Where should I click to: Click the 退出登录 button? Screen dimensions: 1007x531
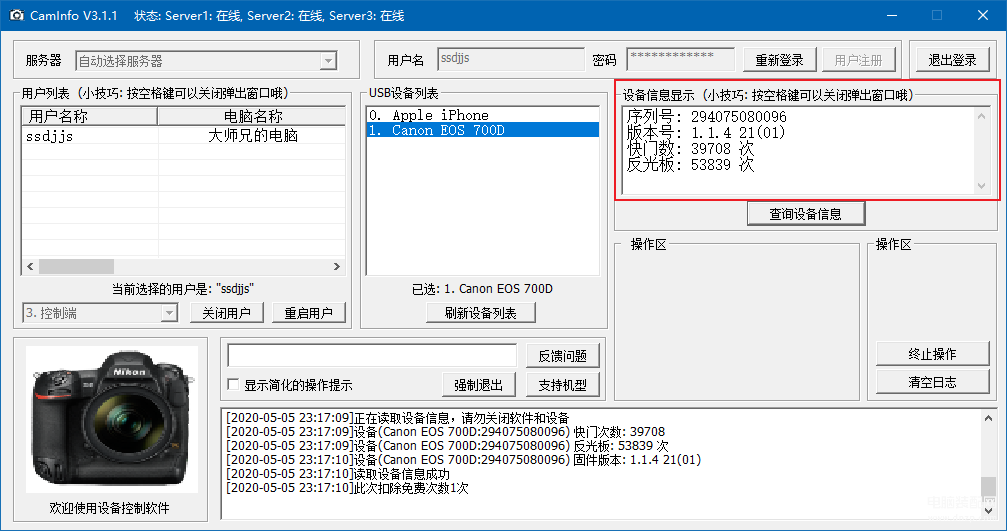[x=952, y=60]
